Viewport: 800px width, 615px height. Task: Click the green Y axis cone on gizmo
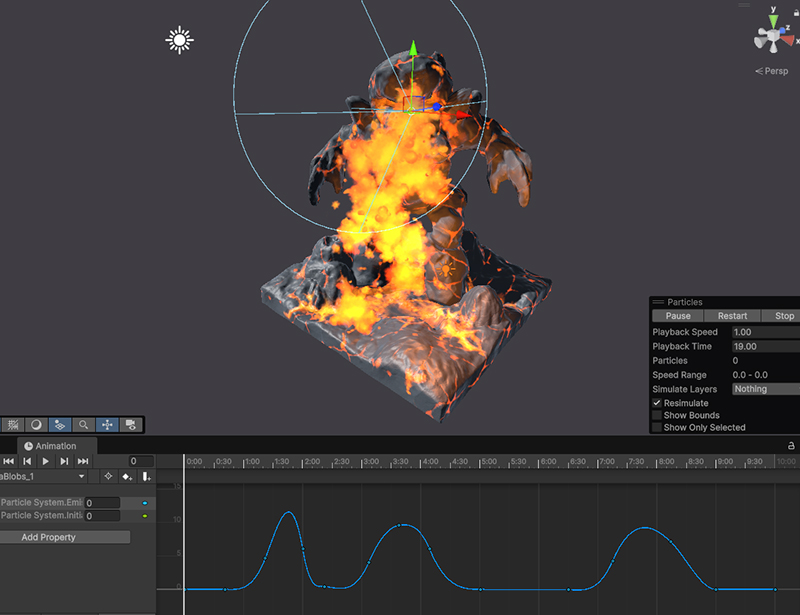click(x=772, y=19)
